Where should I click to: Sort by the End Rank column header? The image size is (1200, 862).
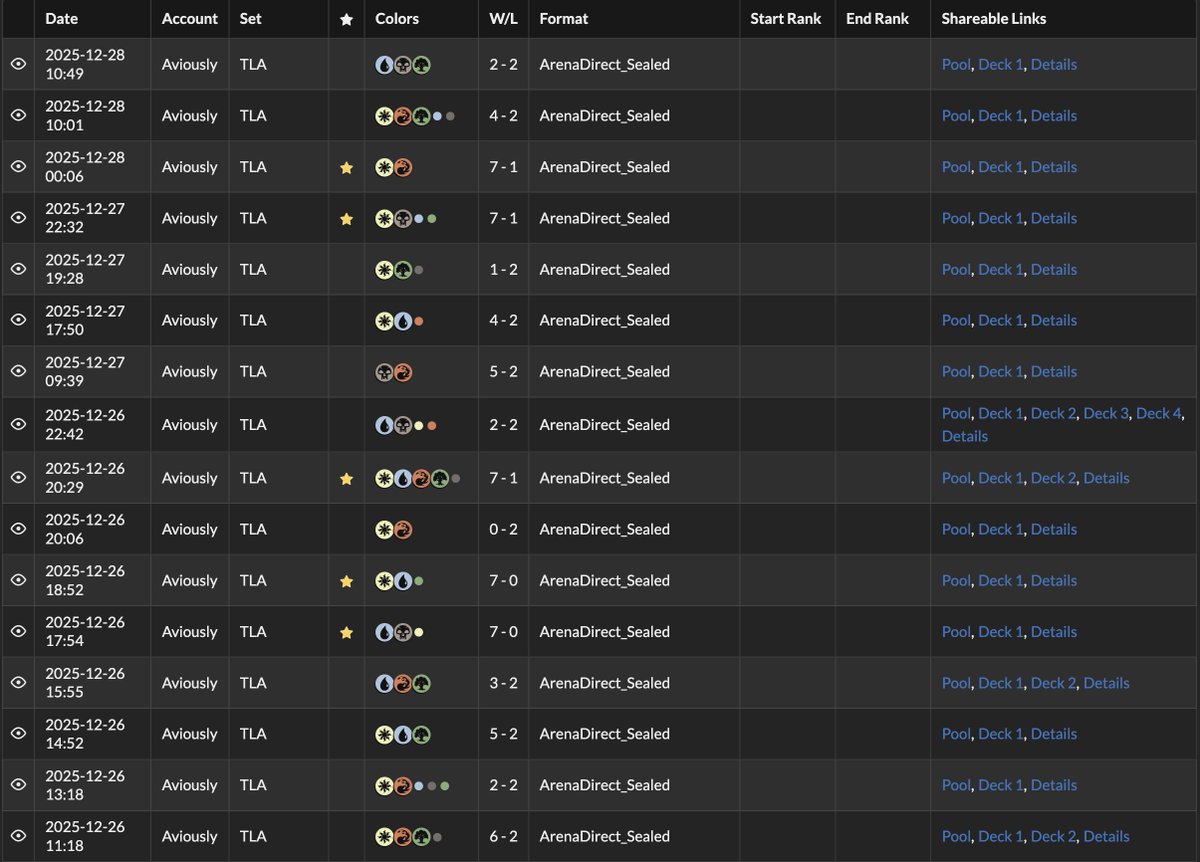tap(878, 19)
